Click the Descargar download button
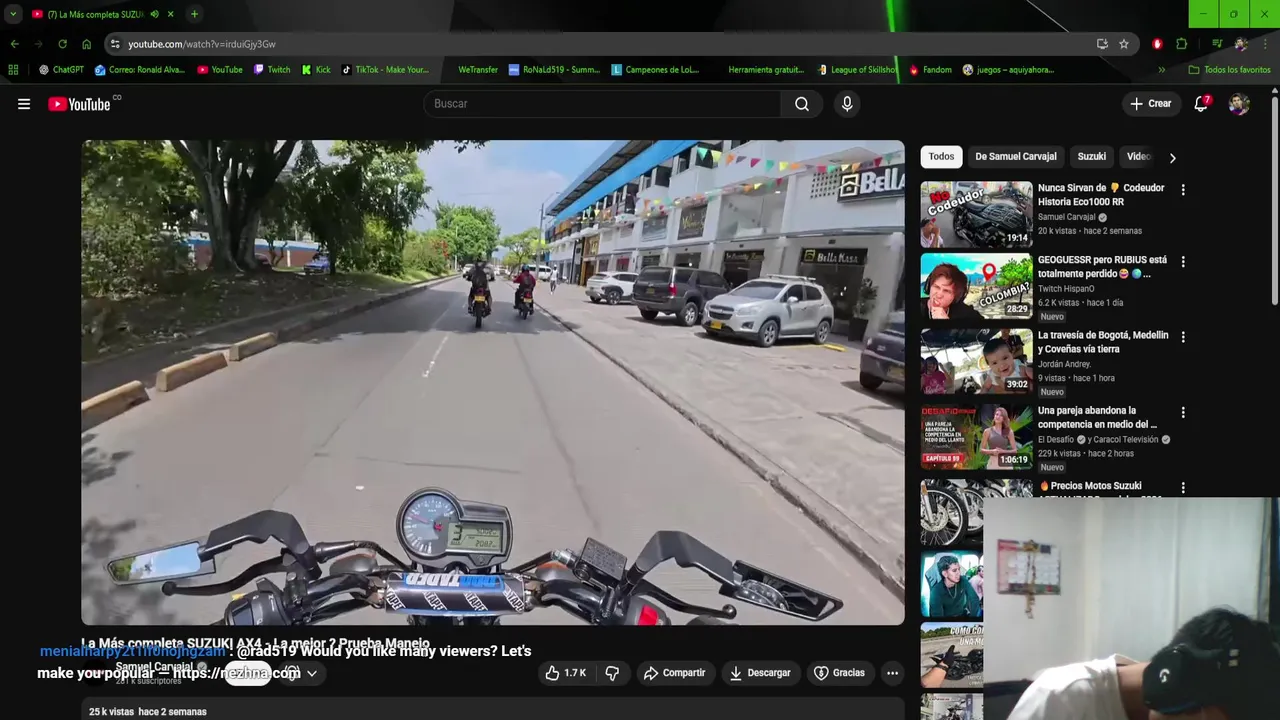 click(760, 673)
